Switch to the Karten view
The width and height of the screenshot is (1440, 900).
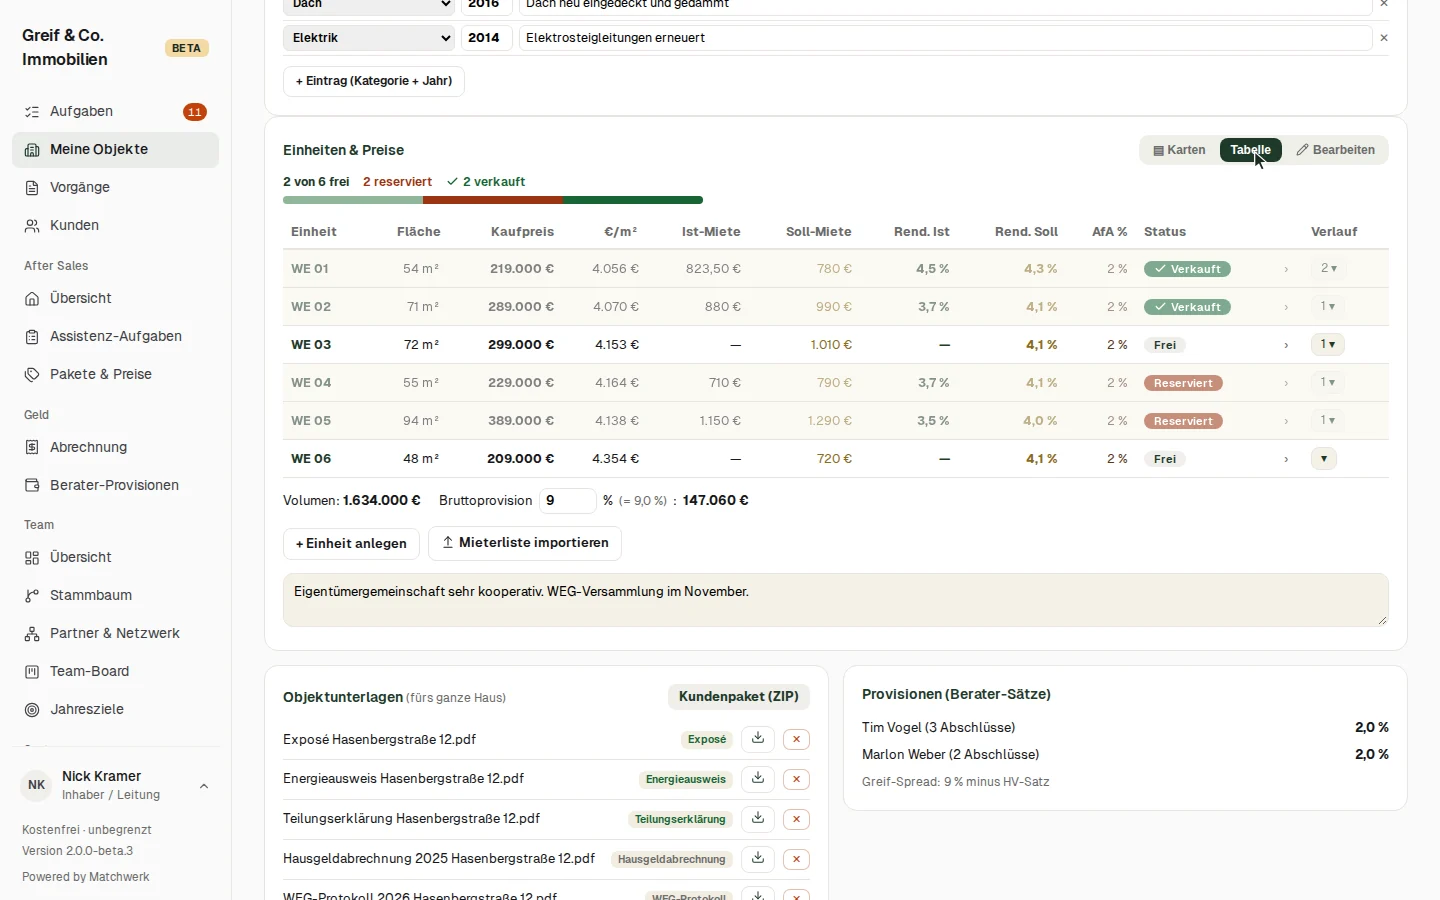click(x=1180, y=150)
